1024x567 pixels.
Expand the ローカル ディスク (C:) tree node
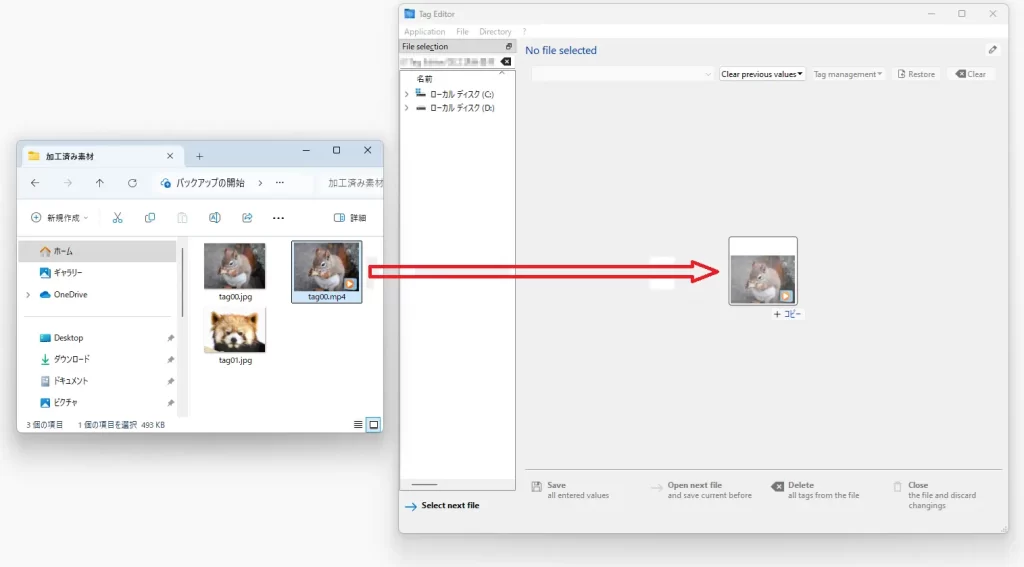click(406, 94)
